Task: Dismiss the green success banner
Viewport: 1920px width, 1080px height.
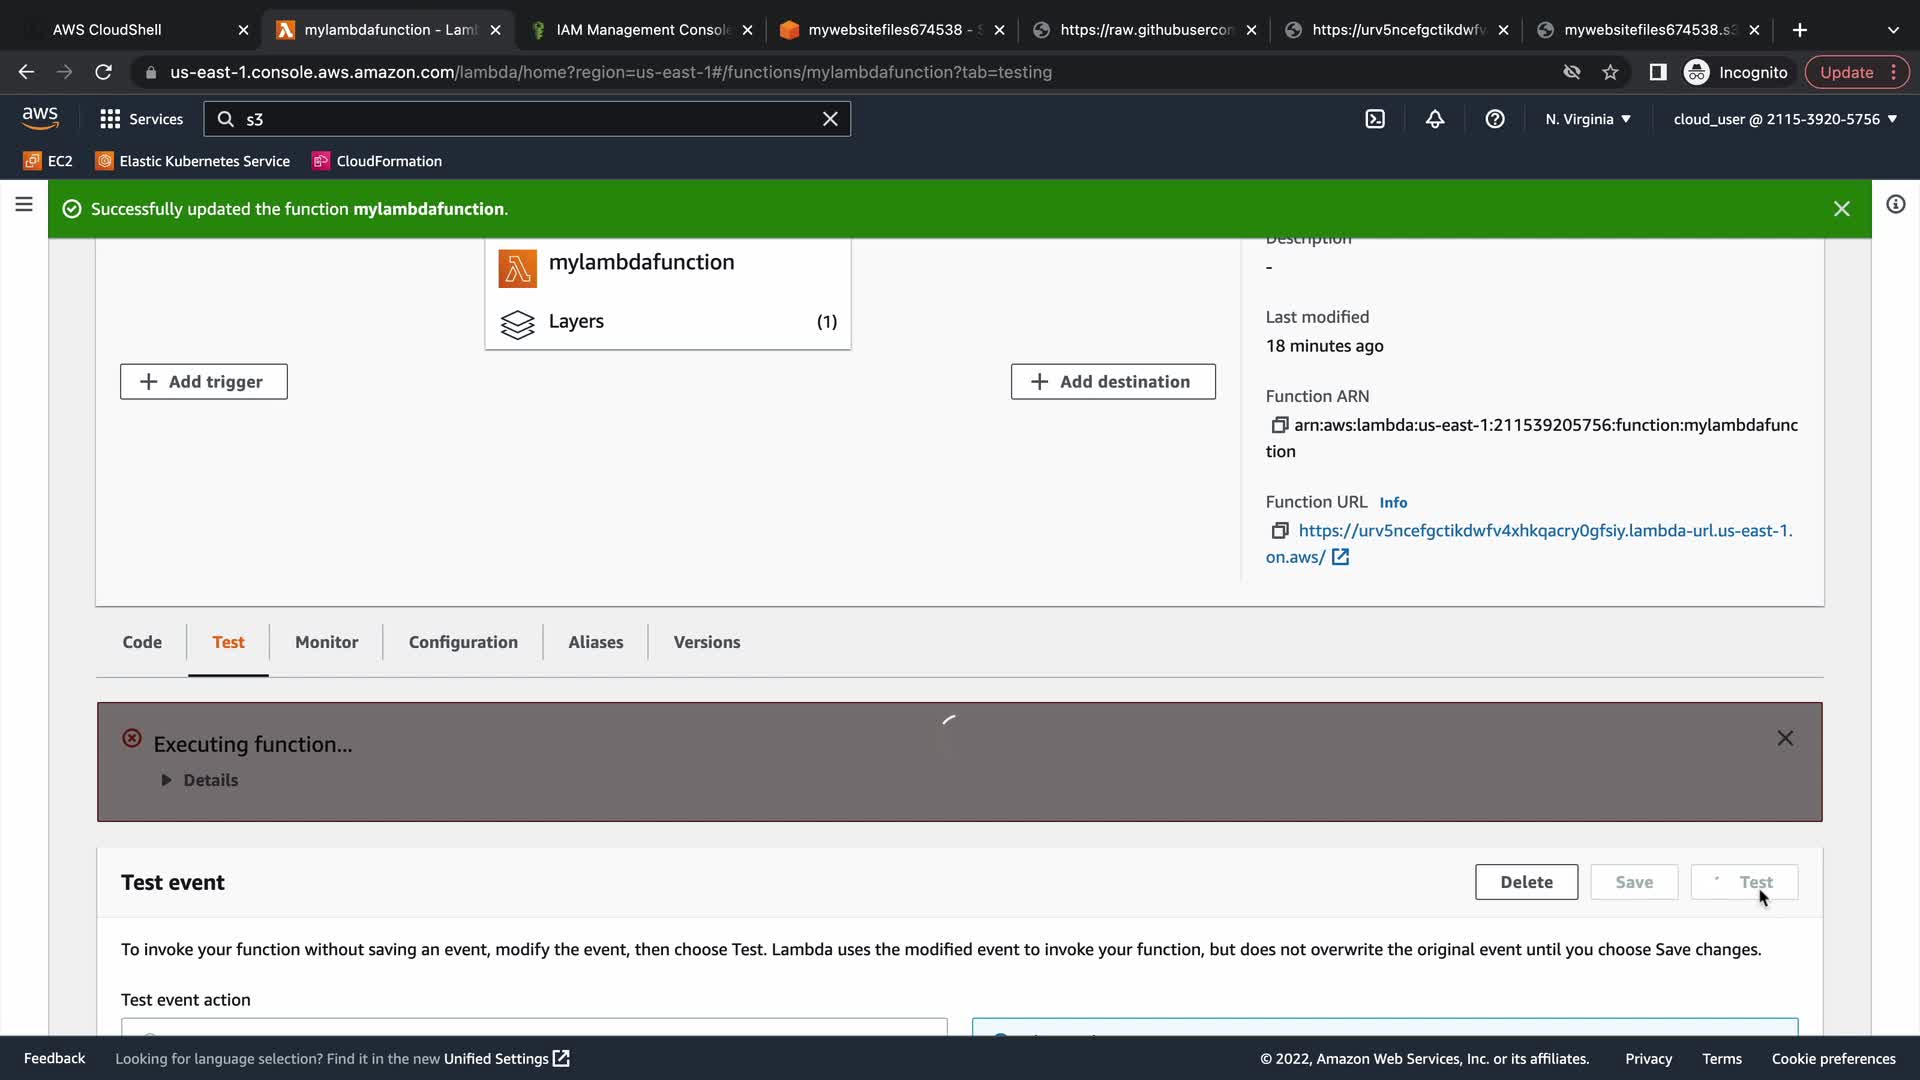Action: tap(1841, 209)
